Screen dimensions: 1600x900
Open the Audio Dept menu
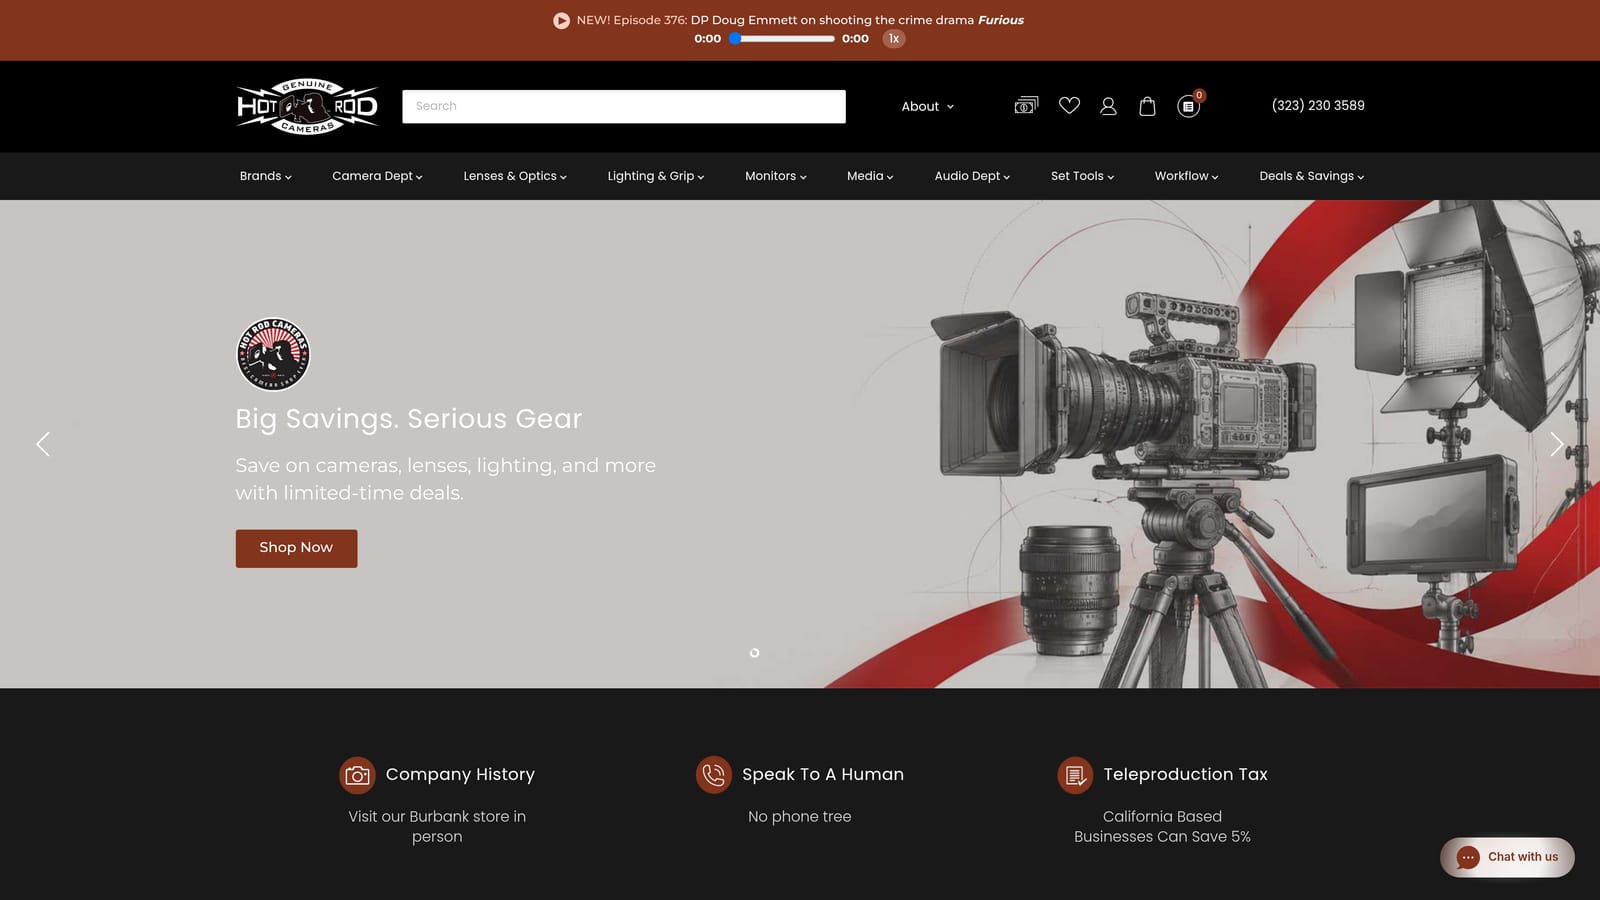[972, 176]
